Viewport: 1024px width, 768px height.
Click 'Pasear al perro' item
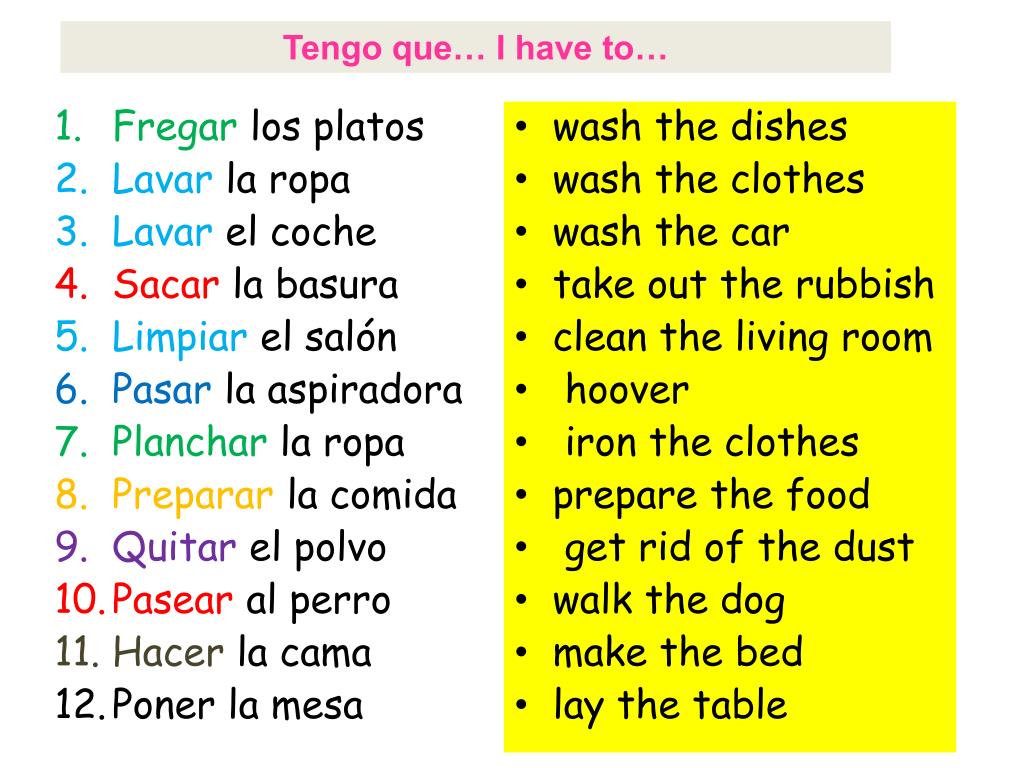tap(251, 601)
